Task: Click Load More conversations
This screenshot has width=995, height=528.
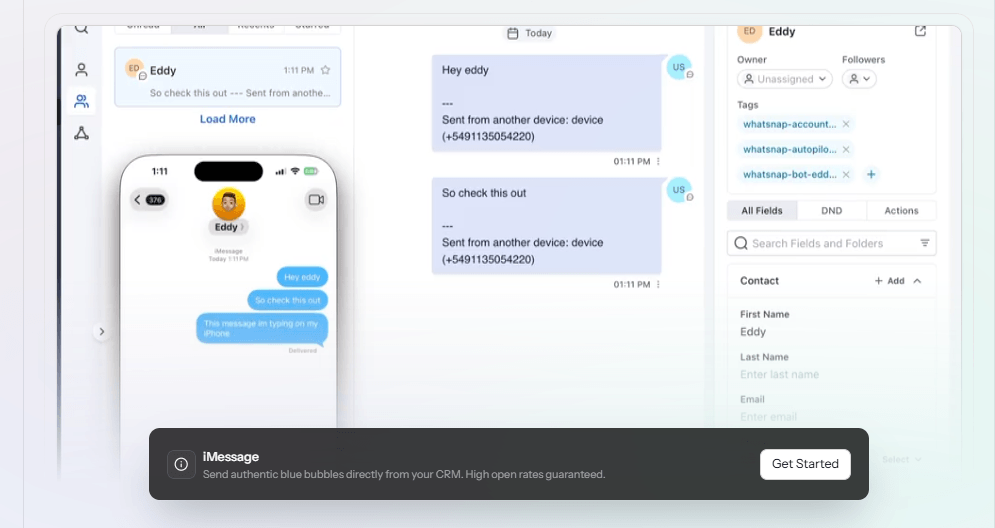Action: click(x=227, y=119)
